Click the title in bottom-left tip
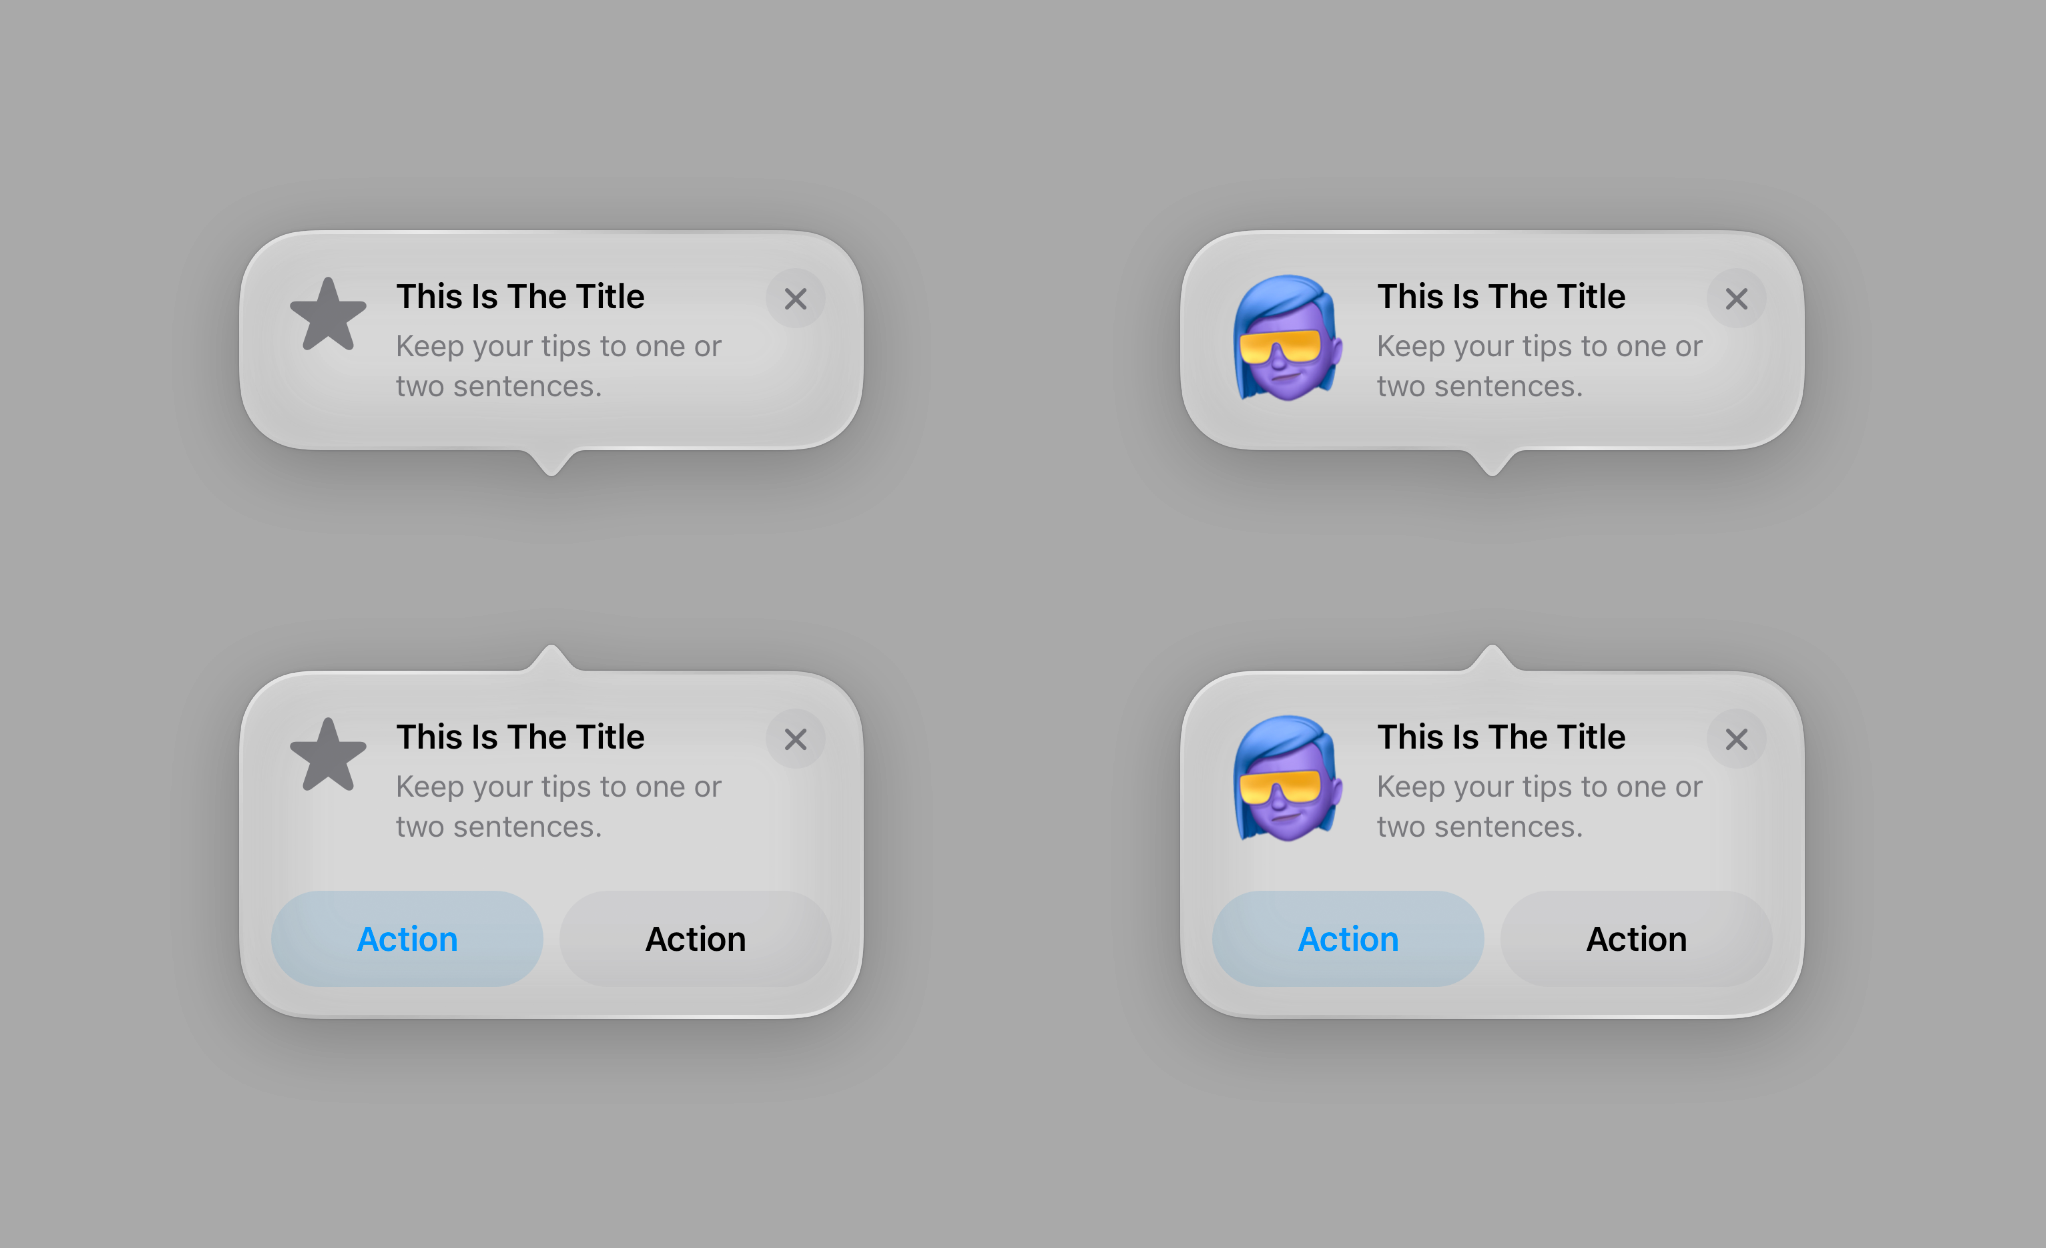This screenshot has width=2046, height=1248. coord(520,737)
